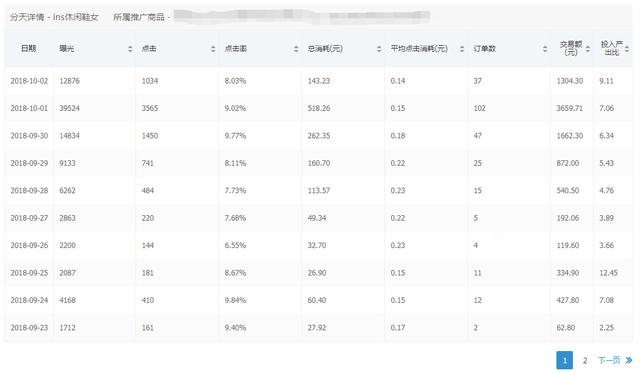
Task: Click the 点击 column header label
Action: click(x=149, y=49)
